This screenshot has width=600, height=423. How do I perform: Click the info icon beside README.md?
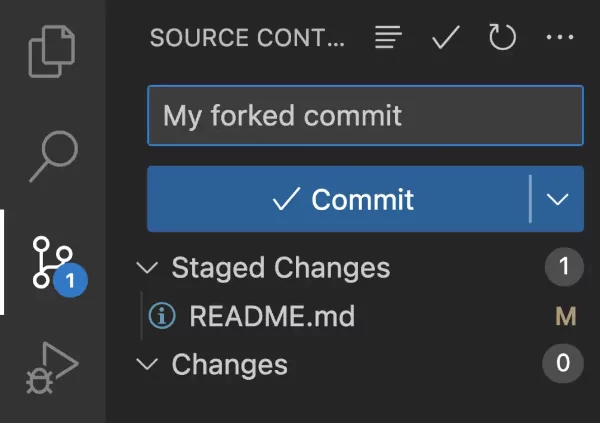[161, 317]
